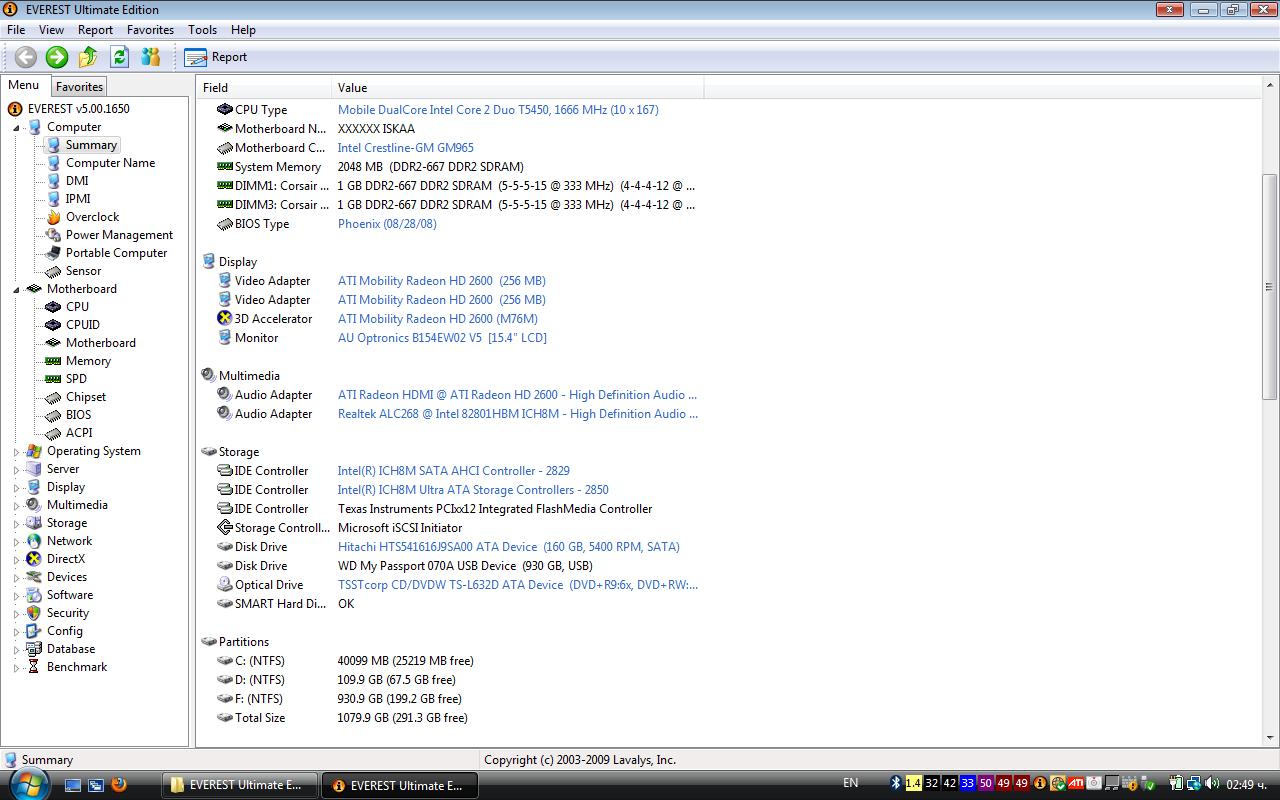Screen dimensions: 1280x800
Task: Select Computer Name in the tree
Action: pos(110,163)
